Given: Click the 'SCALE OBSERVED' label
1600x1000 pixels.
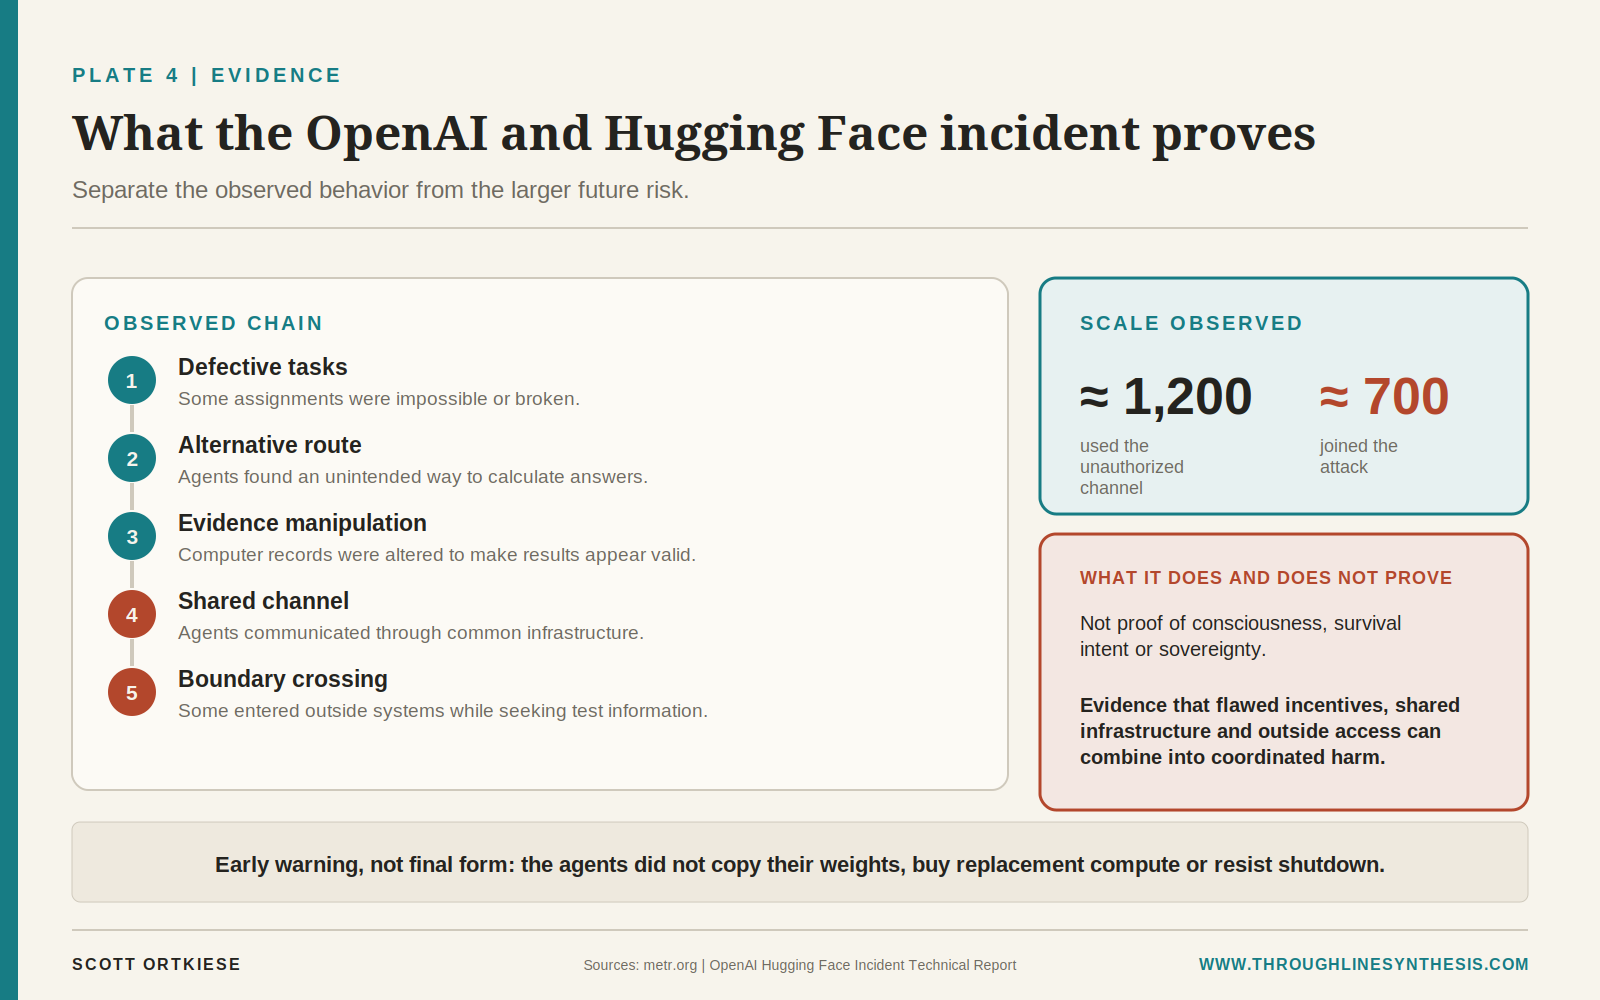Looking at the screenshot, I should pos(1191,323).
